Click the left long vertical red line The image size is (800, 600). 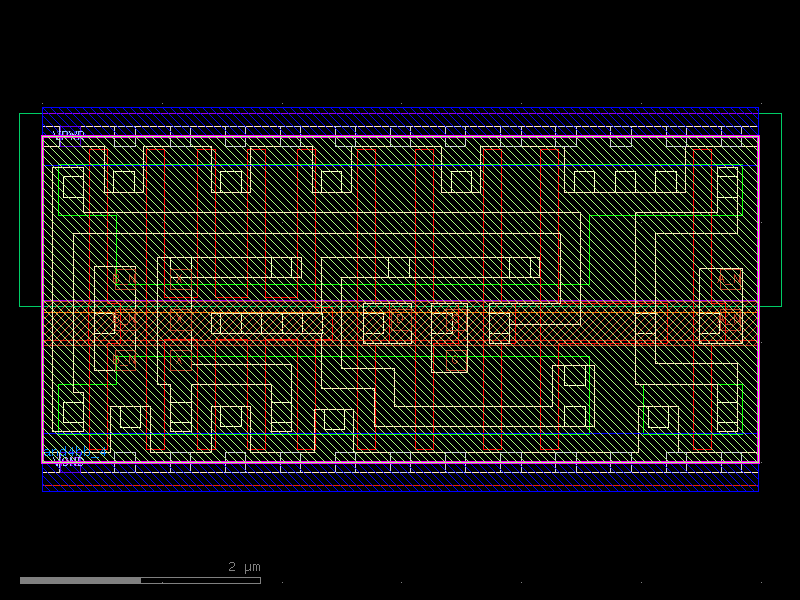[x=147, y=300]
